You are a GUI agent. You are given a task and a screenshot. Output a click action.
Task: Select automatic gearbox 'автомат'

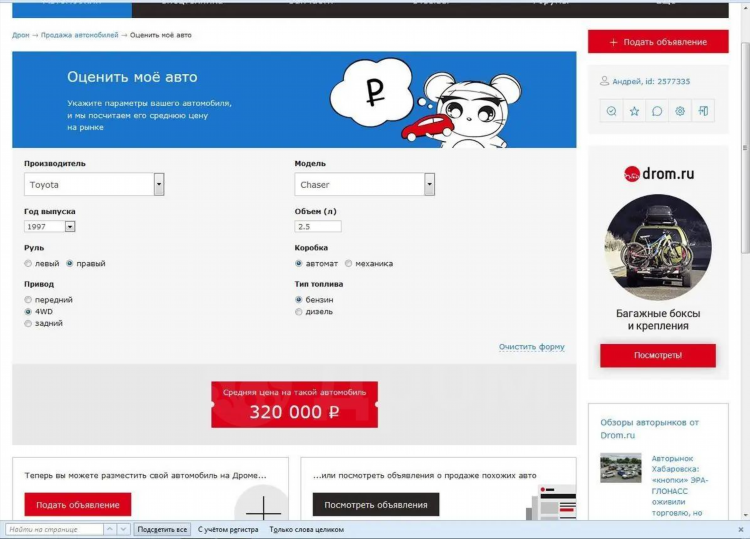299,264
